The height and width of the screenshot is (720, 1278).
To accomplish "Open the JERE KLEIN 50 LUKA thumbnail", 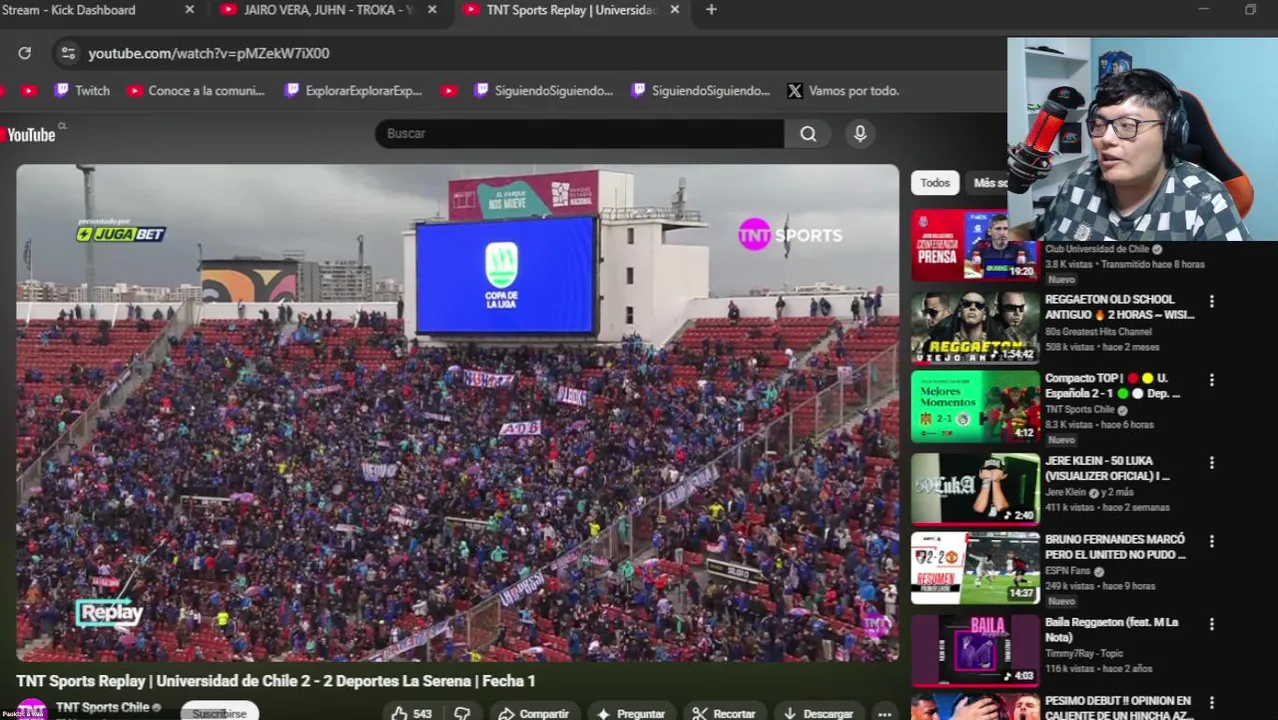I will coord(975,488).
